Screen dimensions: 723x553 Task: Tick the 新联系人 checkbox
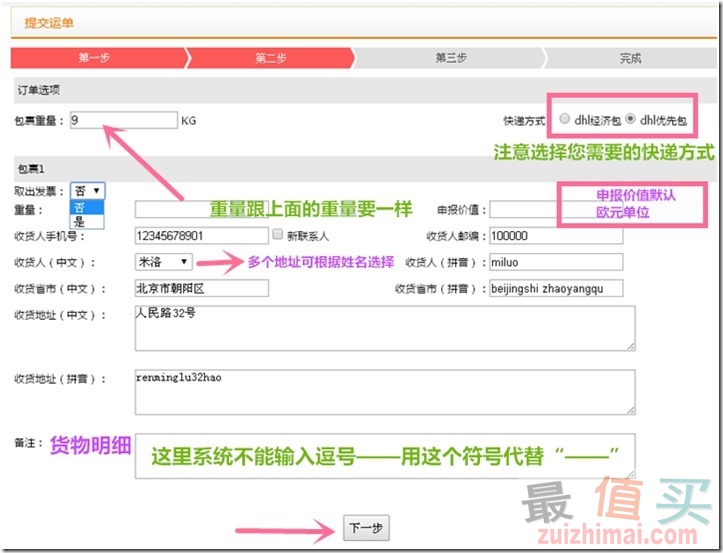coord(278,234)
